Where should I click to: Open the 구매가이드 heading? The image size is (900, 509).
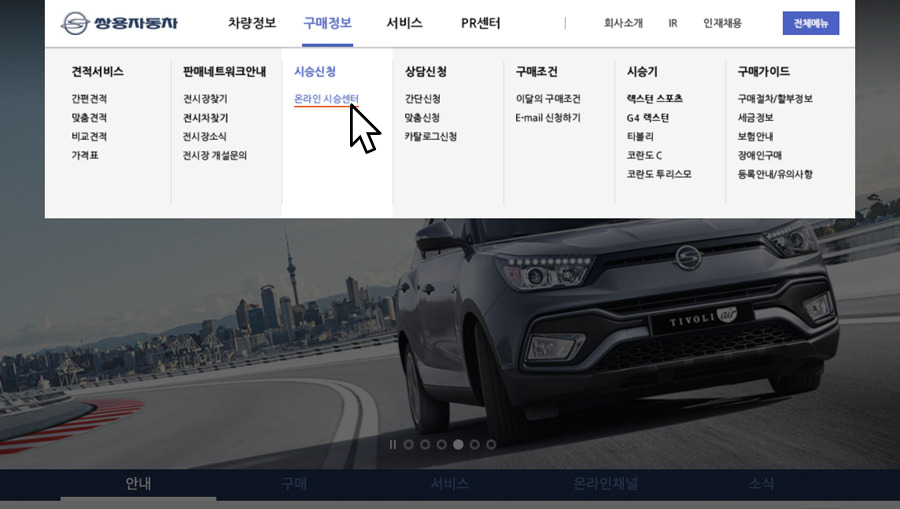pyautogui.click(x=763, y=72)
